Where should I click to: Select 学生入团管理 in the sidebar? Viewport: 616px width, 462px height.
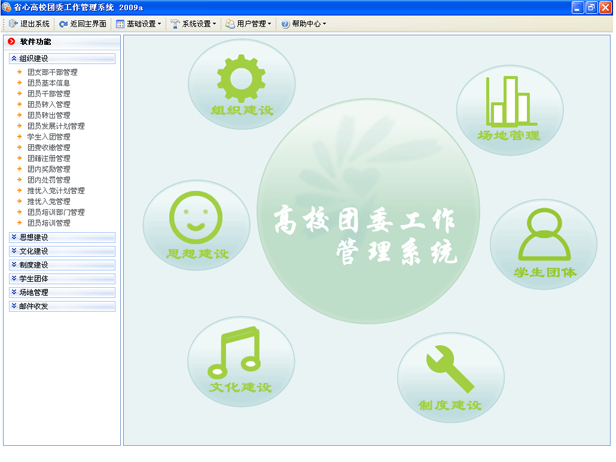click(x=48, y=137)
